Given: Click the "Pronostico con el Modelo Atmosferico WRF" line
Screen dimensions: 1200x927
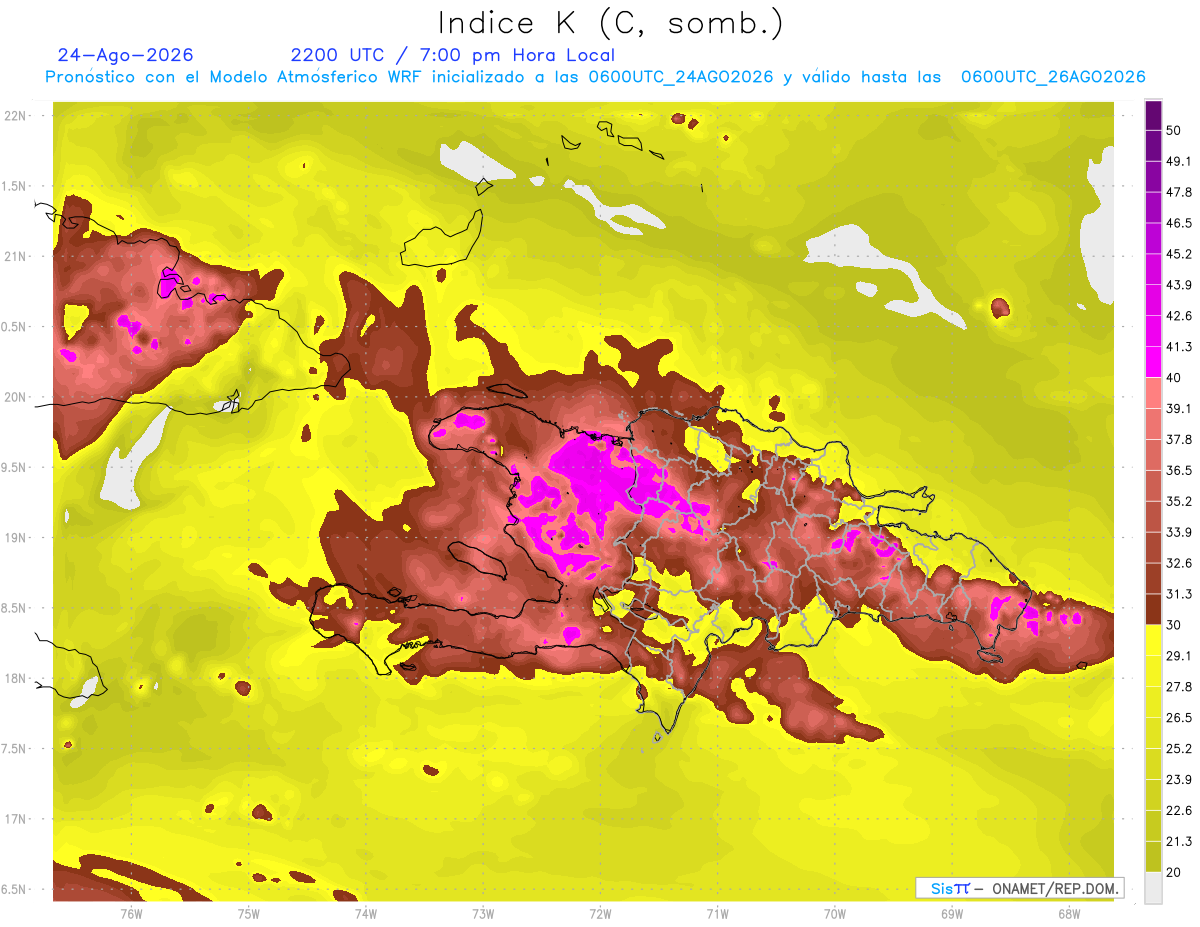Looking at the screenshot, I should click(x=595, y=77).
